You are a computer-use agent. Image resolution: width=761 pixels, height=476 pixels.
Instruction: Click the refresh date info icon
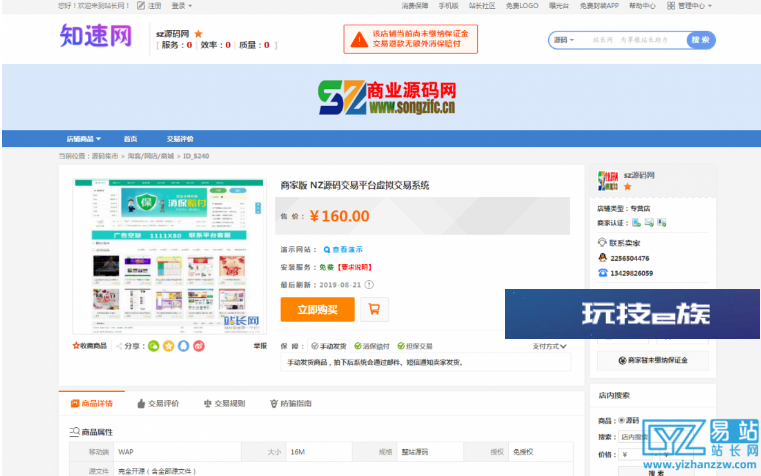pyautogui.click(x=369, y=285)
